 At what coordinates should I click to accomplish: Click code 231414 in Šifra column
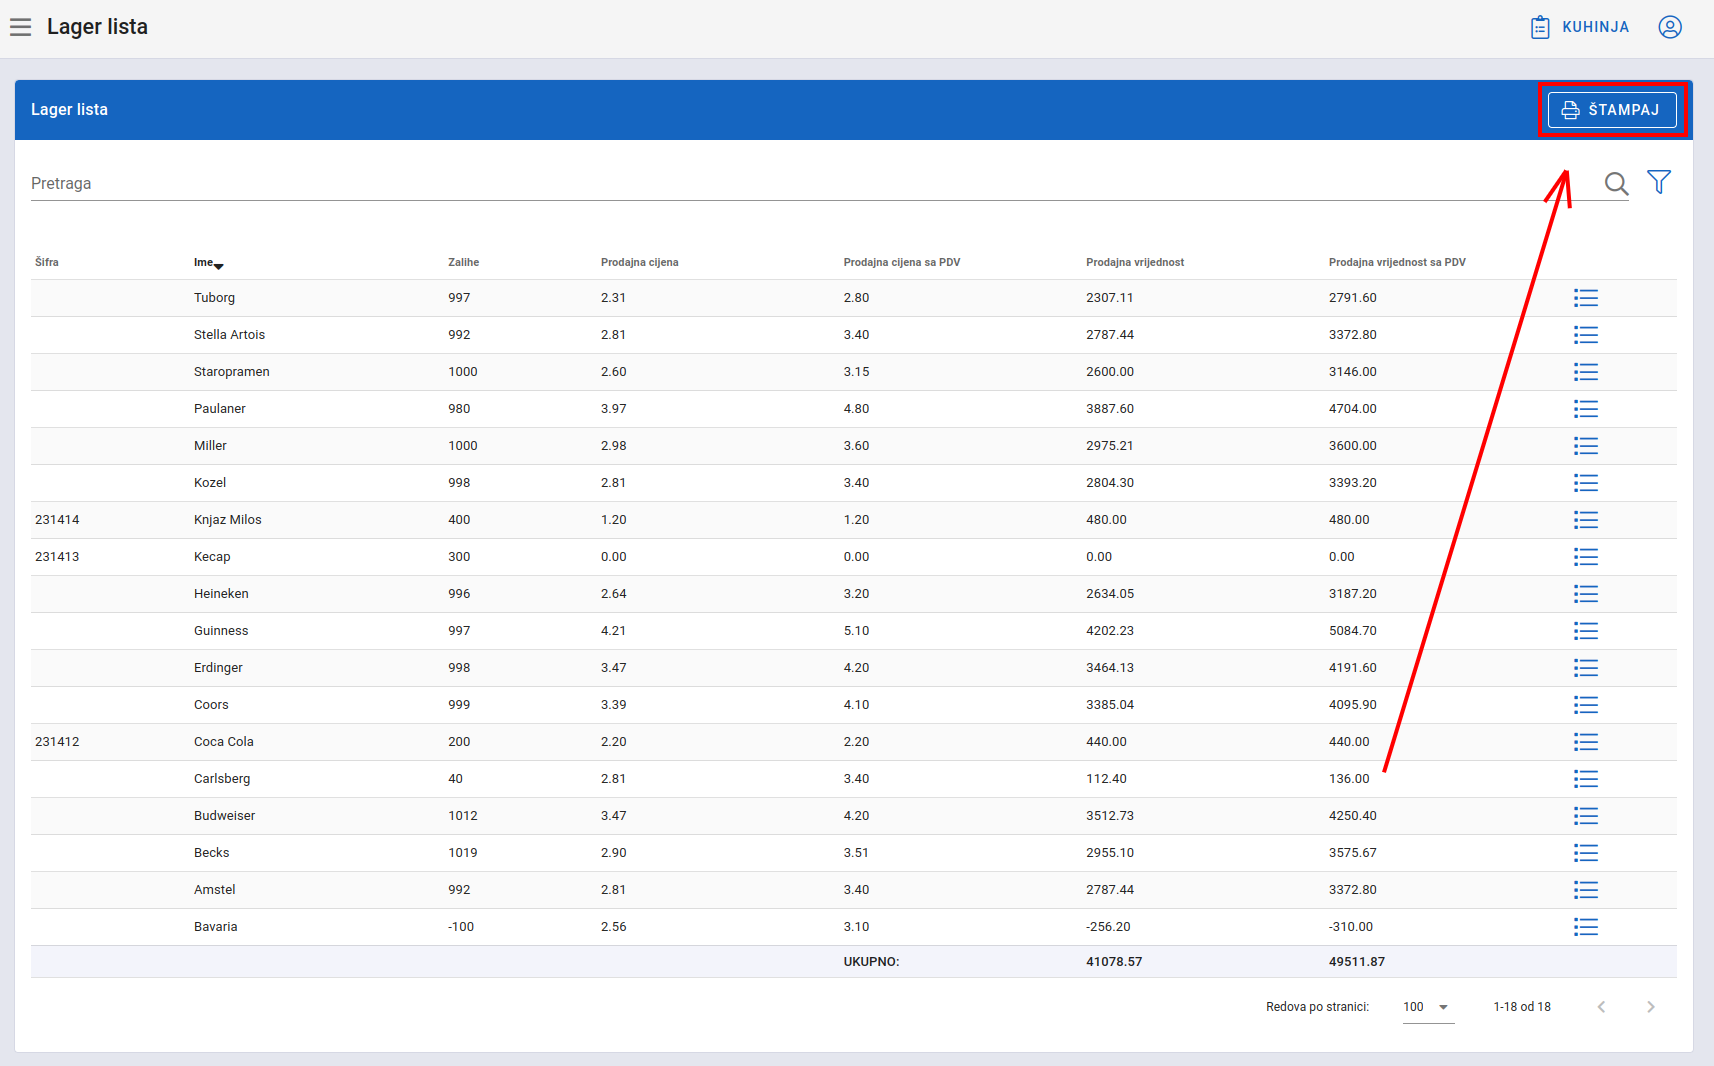point(57,520)
